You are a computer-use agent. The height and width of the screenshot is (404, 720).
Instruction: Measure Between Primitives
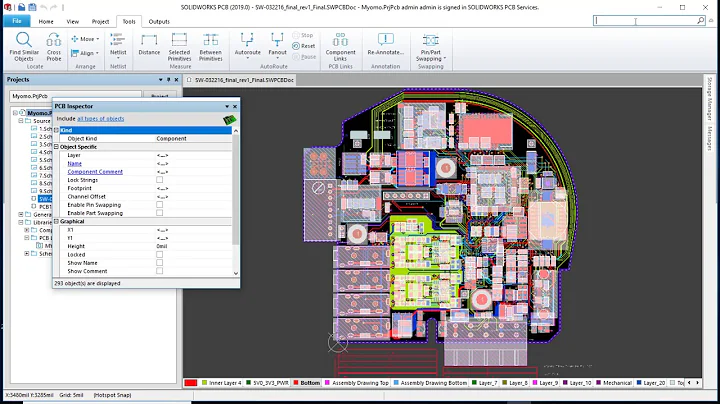211,46
